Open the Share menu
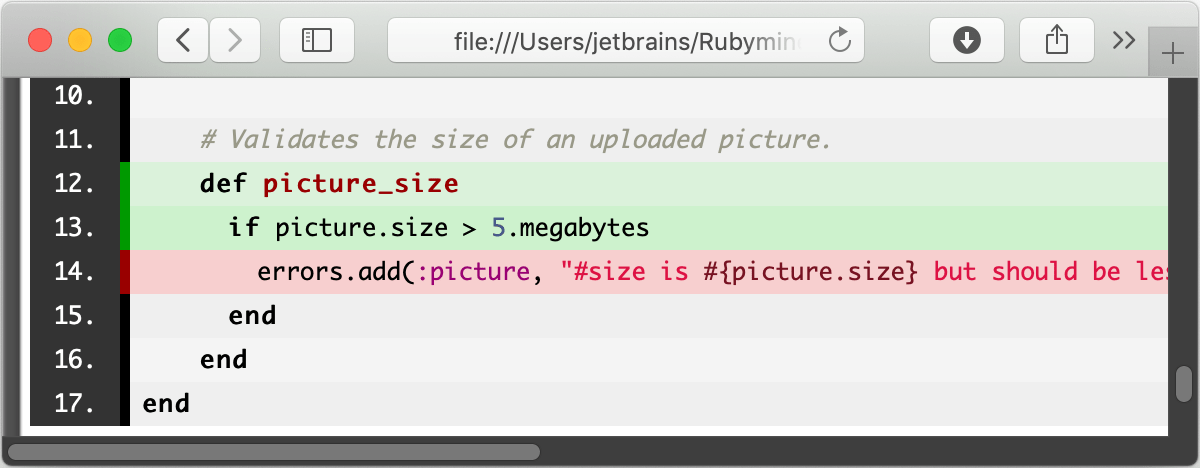The width and height of the screenshot is (1200, 468). tap(1056, 40)
